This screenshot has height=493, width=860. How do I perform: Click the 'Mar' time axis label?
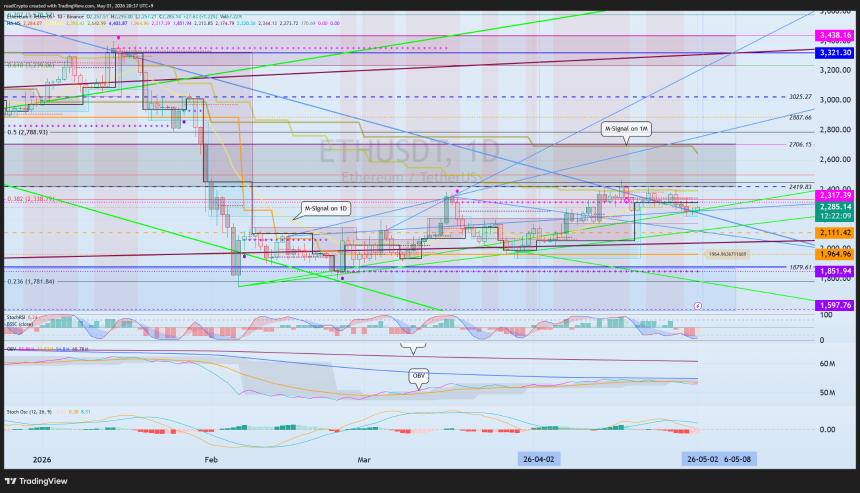tap(364, 460)
